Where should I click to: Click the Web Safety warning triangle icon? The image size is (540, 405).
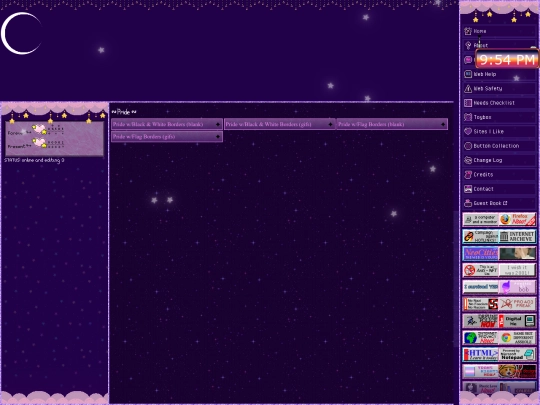pos(468,89)
